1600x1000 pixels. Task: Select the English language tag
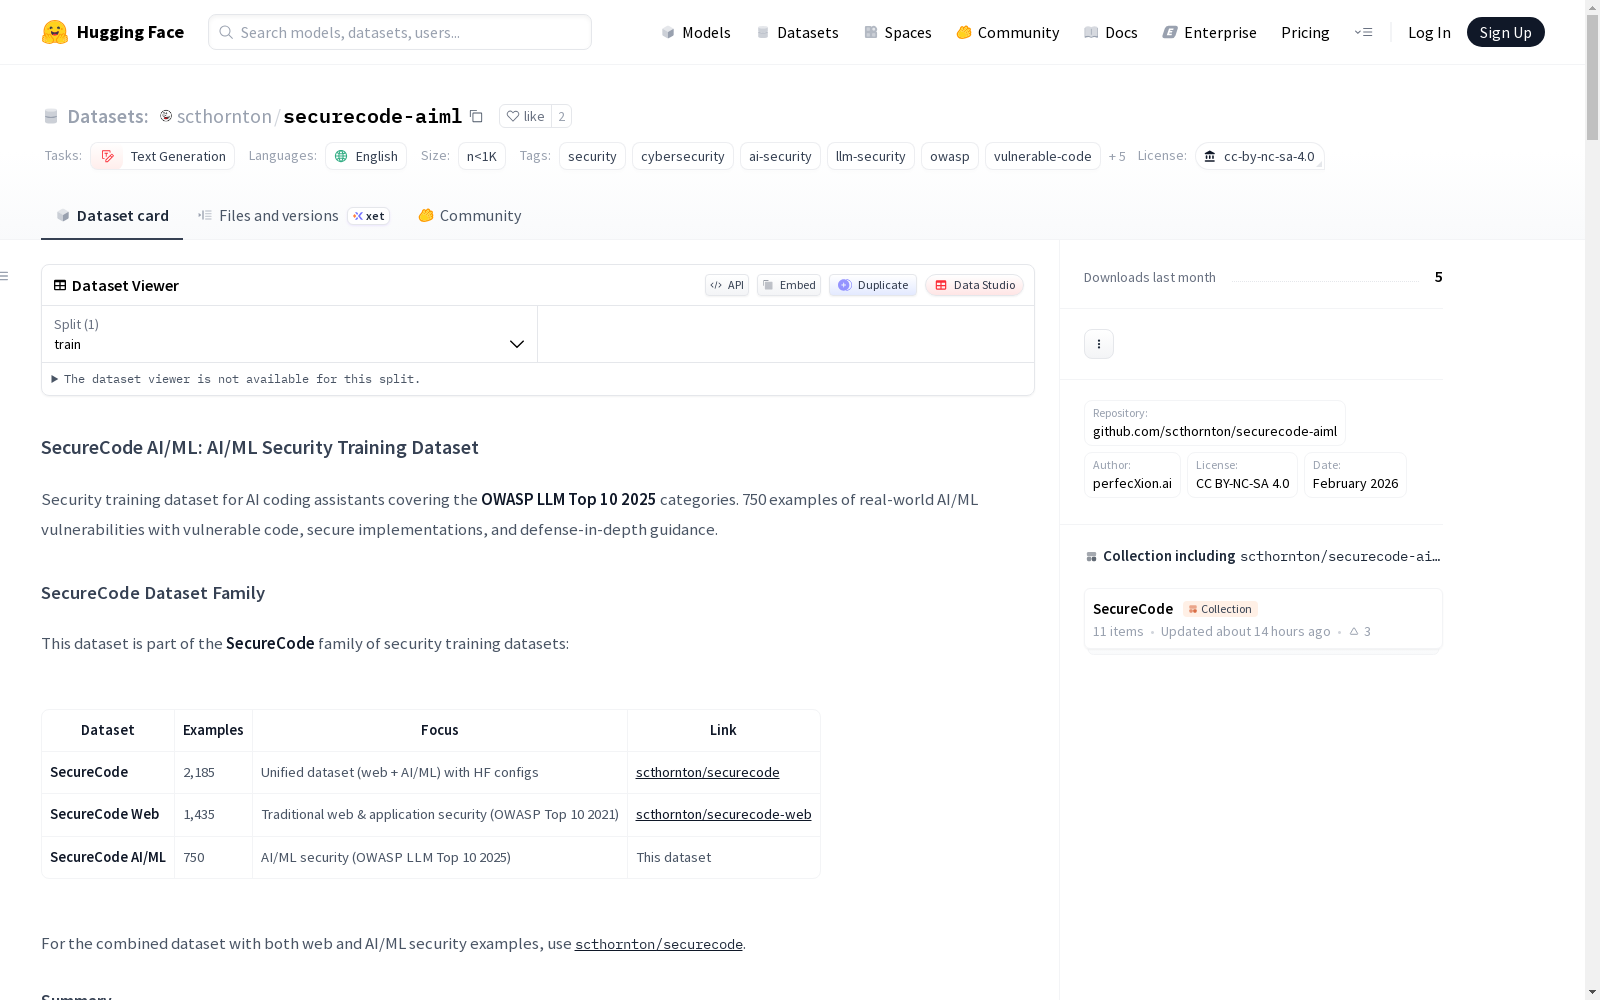366,156
